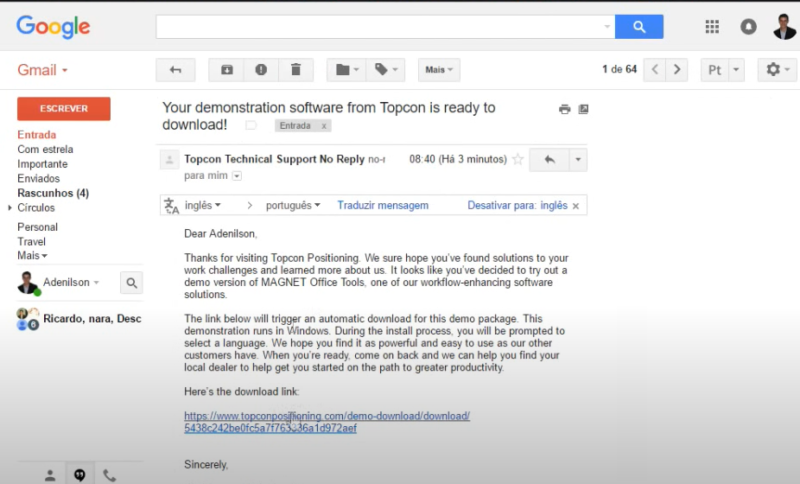800x484 pixels.
Task: Toggle importance marker beside the subject
Action: (251, 126)
